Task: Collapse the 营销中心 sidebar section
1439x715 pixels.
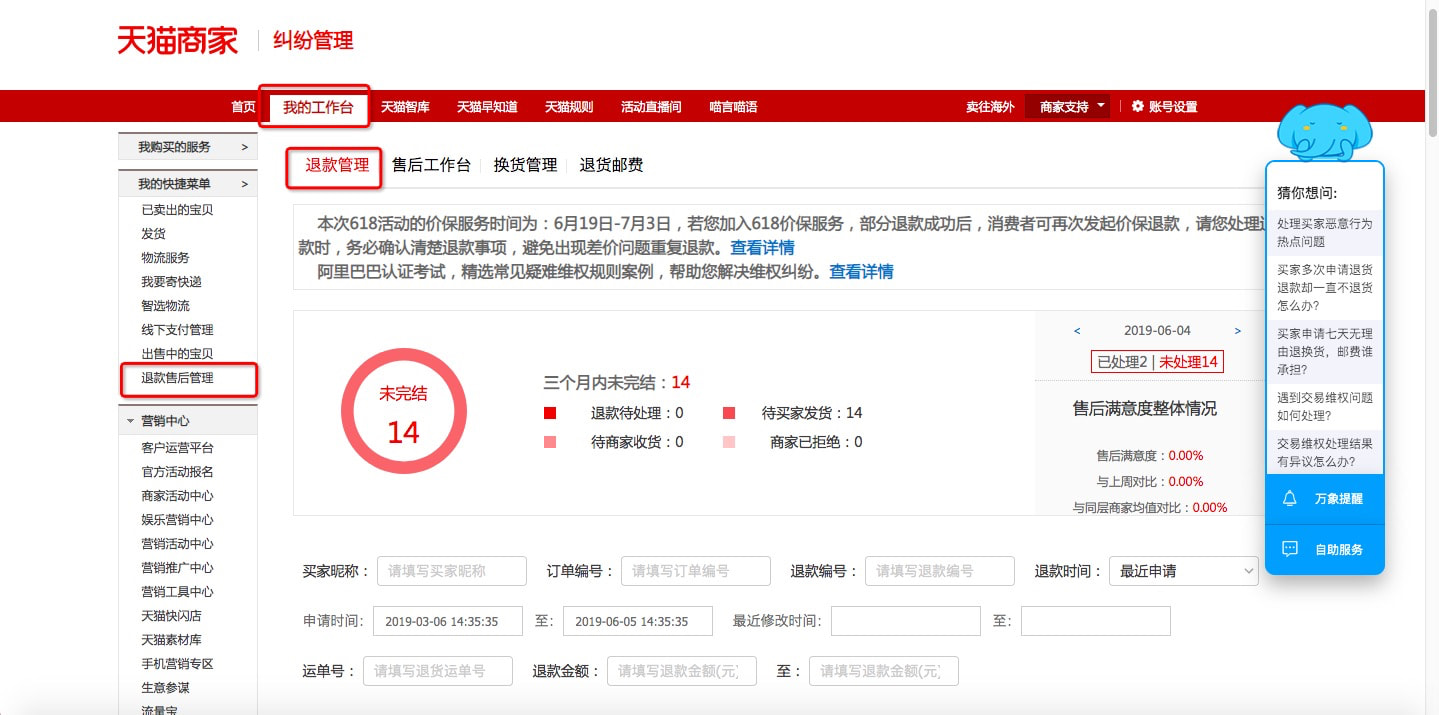Action: [x=130, y=421]
